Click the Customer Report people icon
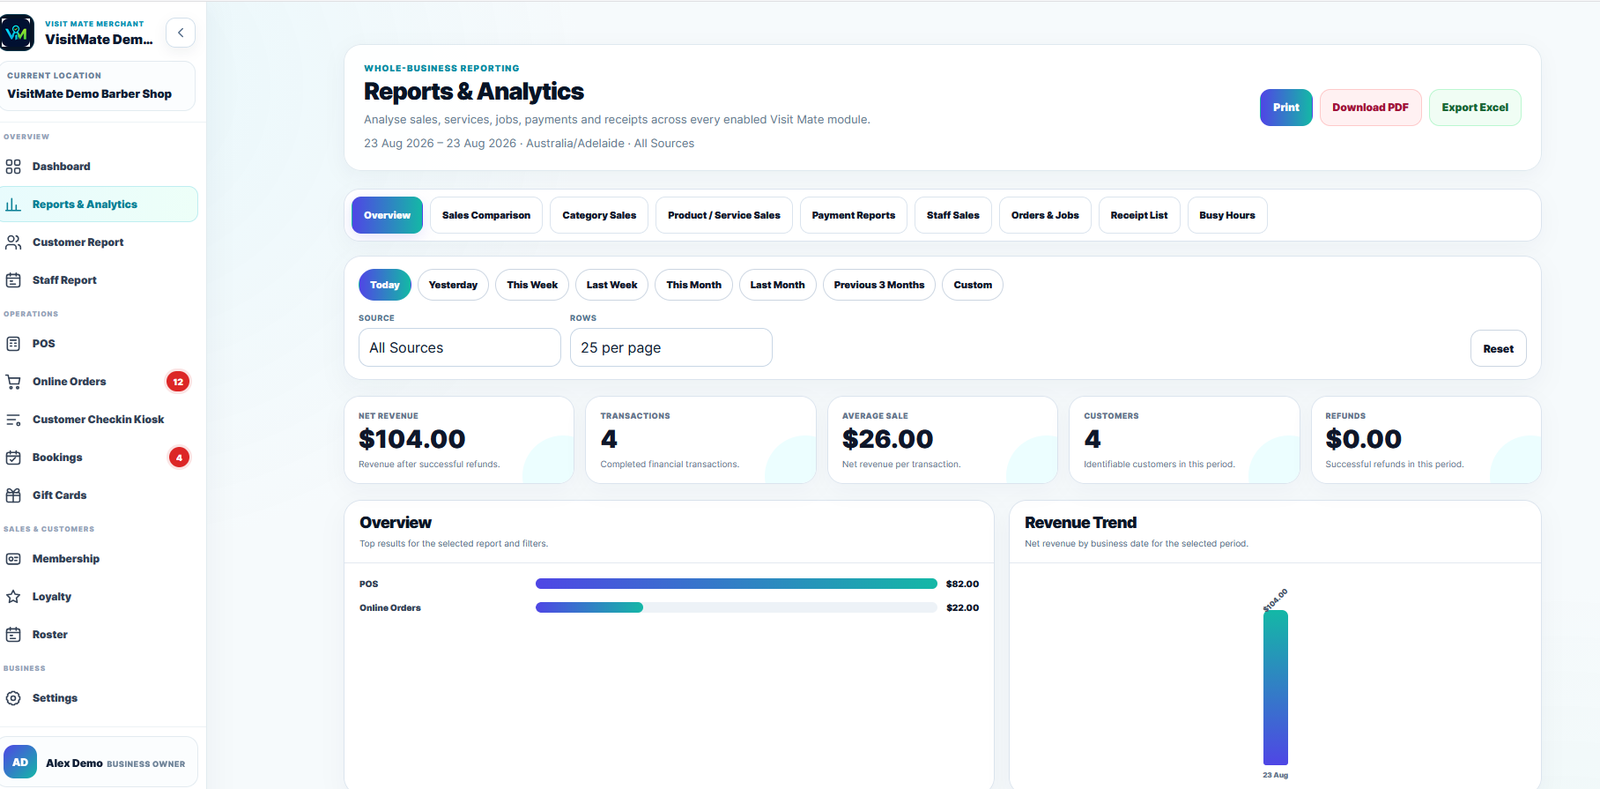This screenshot has width=1600, height=789. coord(13,242)
